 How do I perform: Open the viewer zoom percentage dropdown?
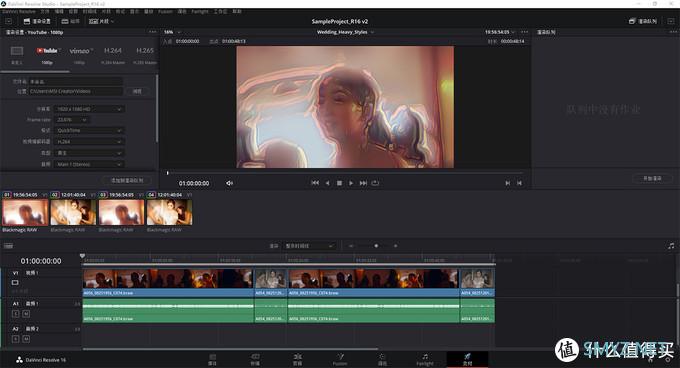tap(172, 32)
